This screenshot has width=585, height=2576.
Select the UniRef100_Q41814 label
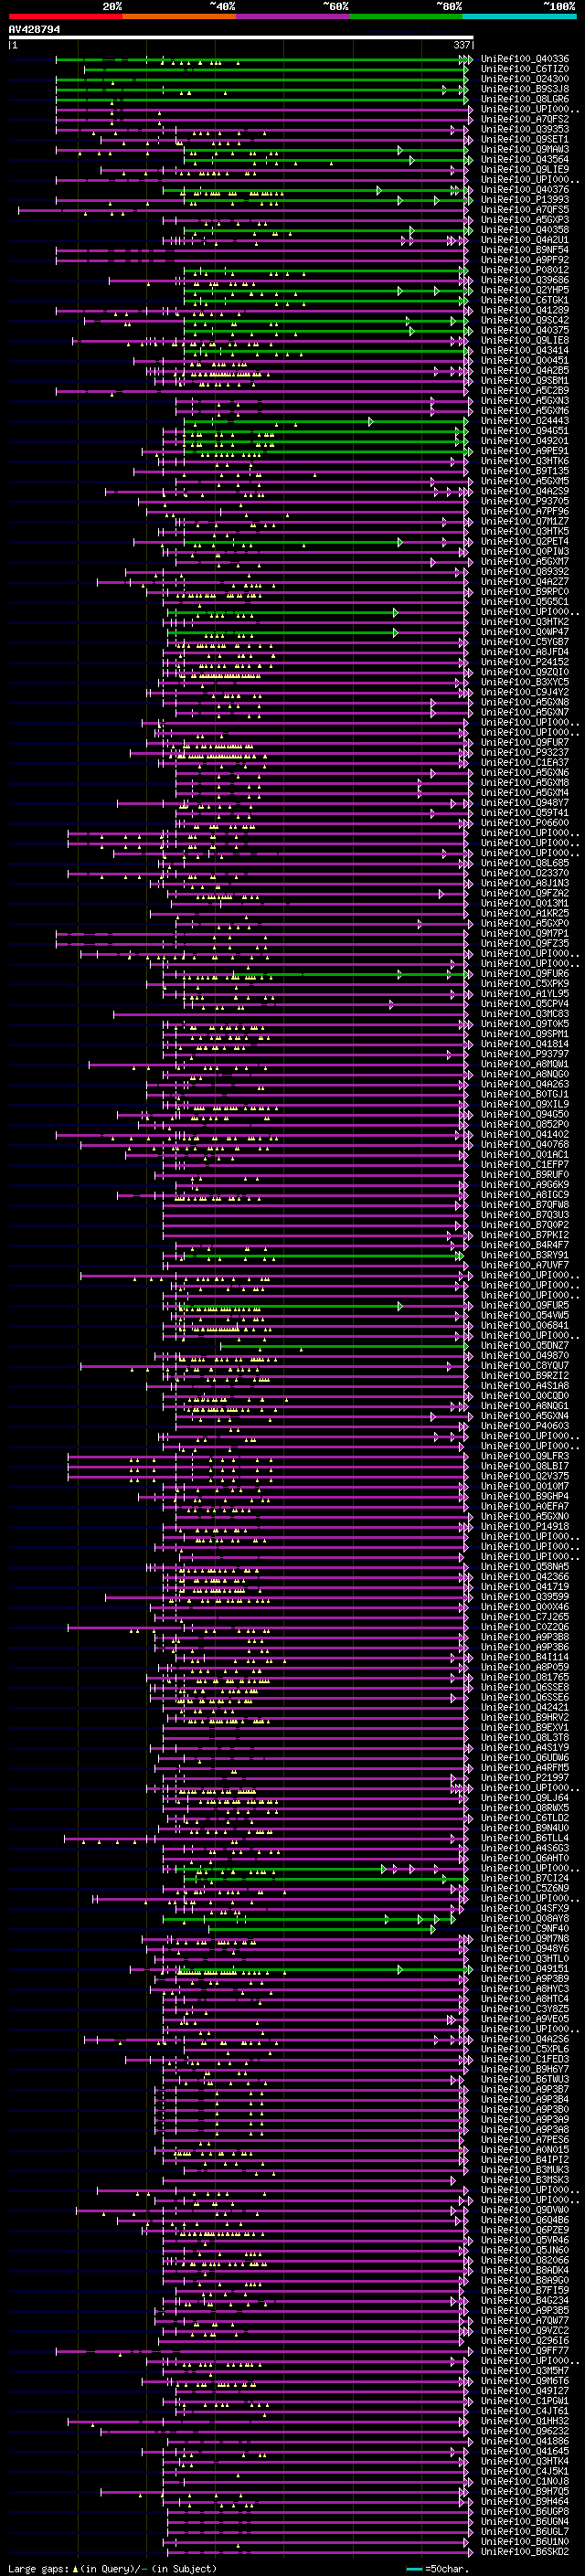point(525,1044)
